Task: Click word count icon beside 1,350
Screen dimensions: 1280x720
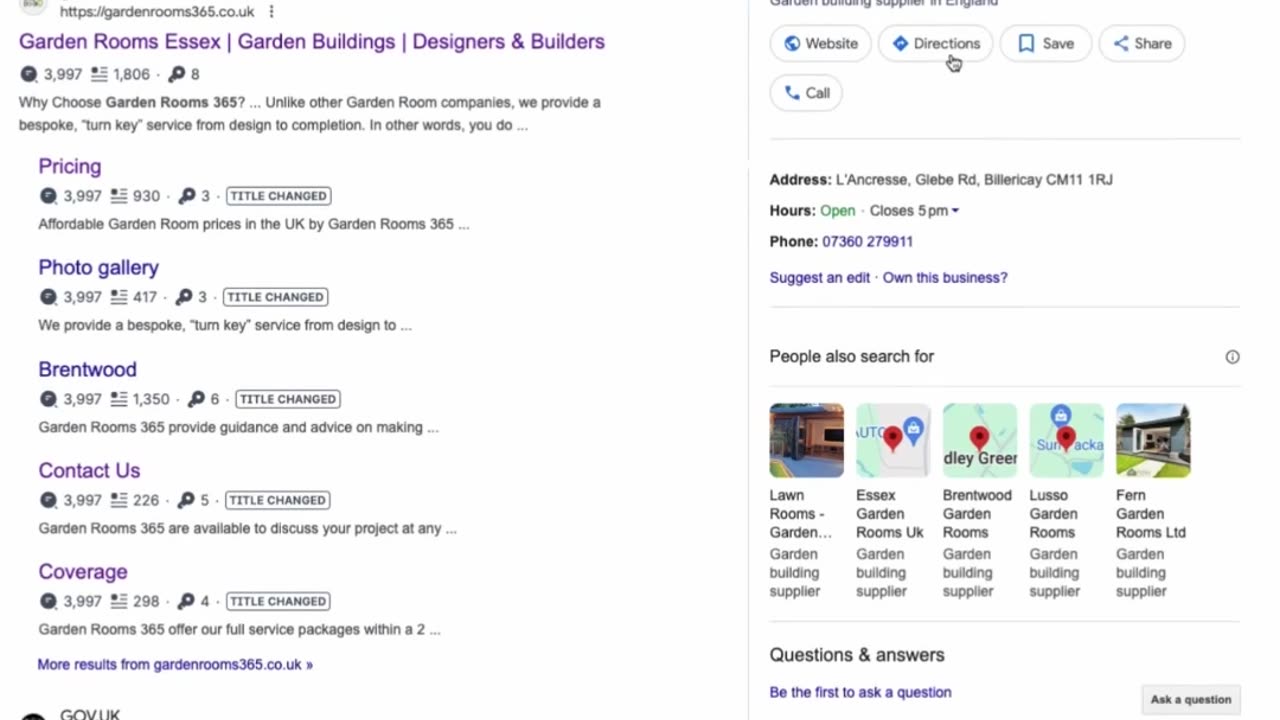Action: tap(119, 399)
